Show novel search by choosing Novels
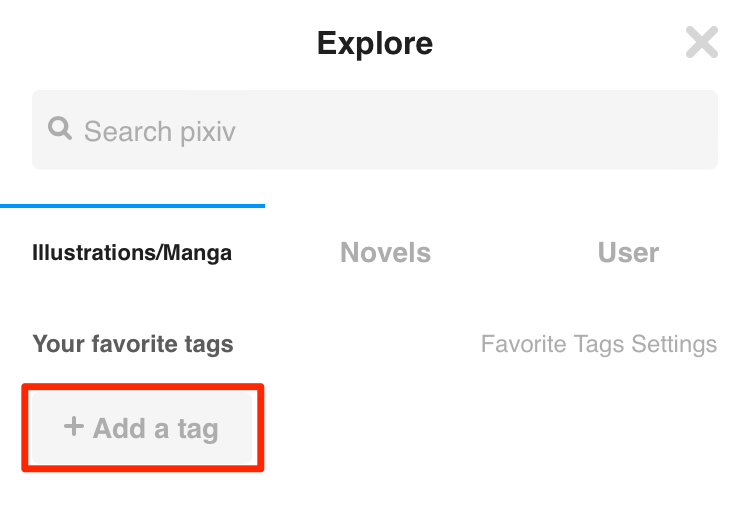 [x=386, y=252]
